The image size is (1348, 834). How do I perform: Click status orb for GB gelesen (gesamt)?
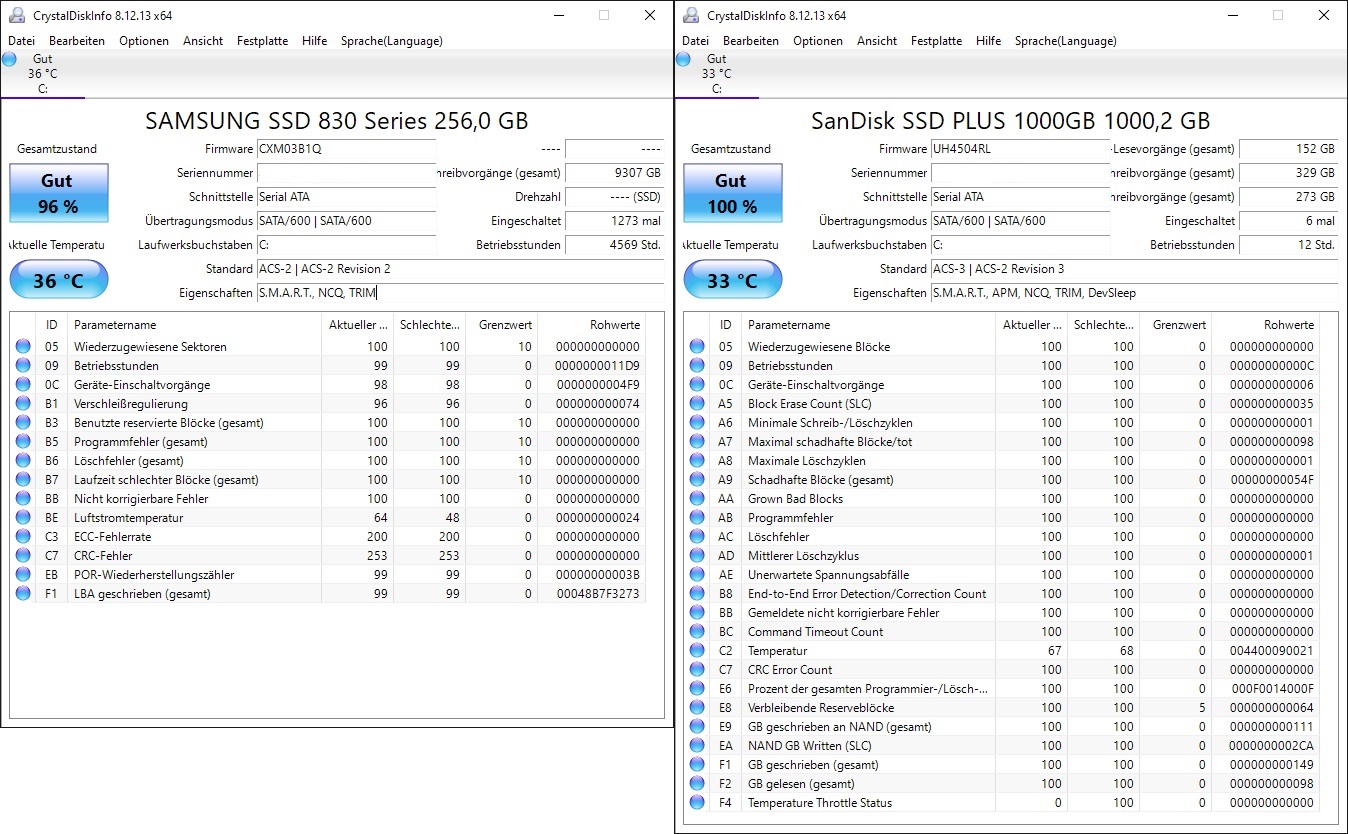point(697,784)
